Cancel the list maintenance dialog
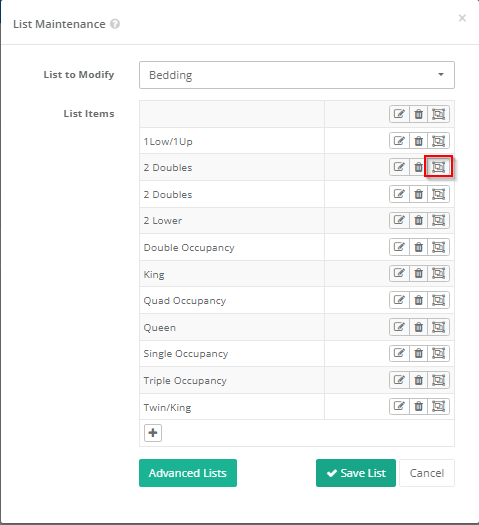Viewport: 479px width, 525px height. coord(427,473)
